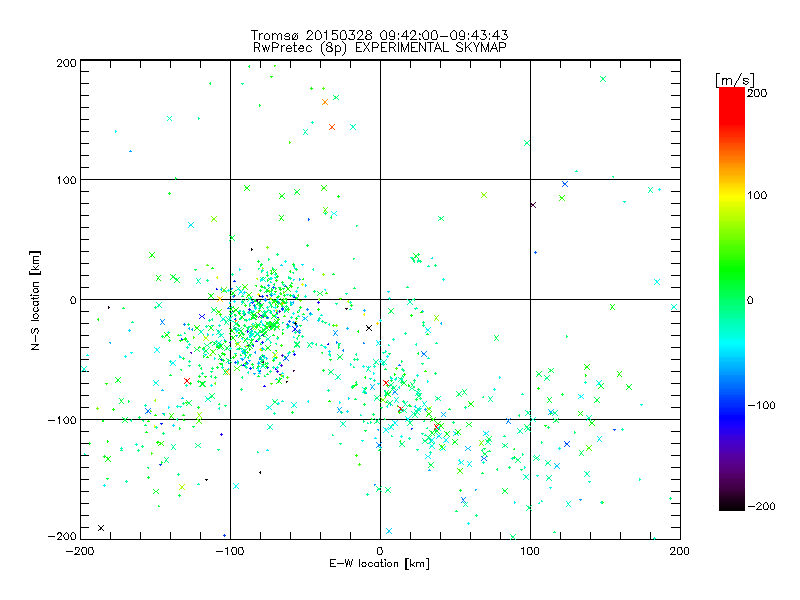Click the velocity color bar
Screen dimensions: 800x600
(732, 298)
